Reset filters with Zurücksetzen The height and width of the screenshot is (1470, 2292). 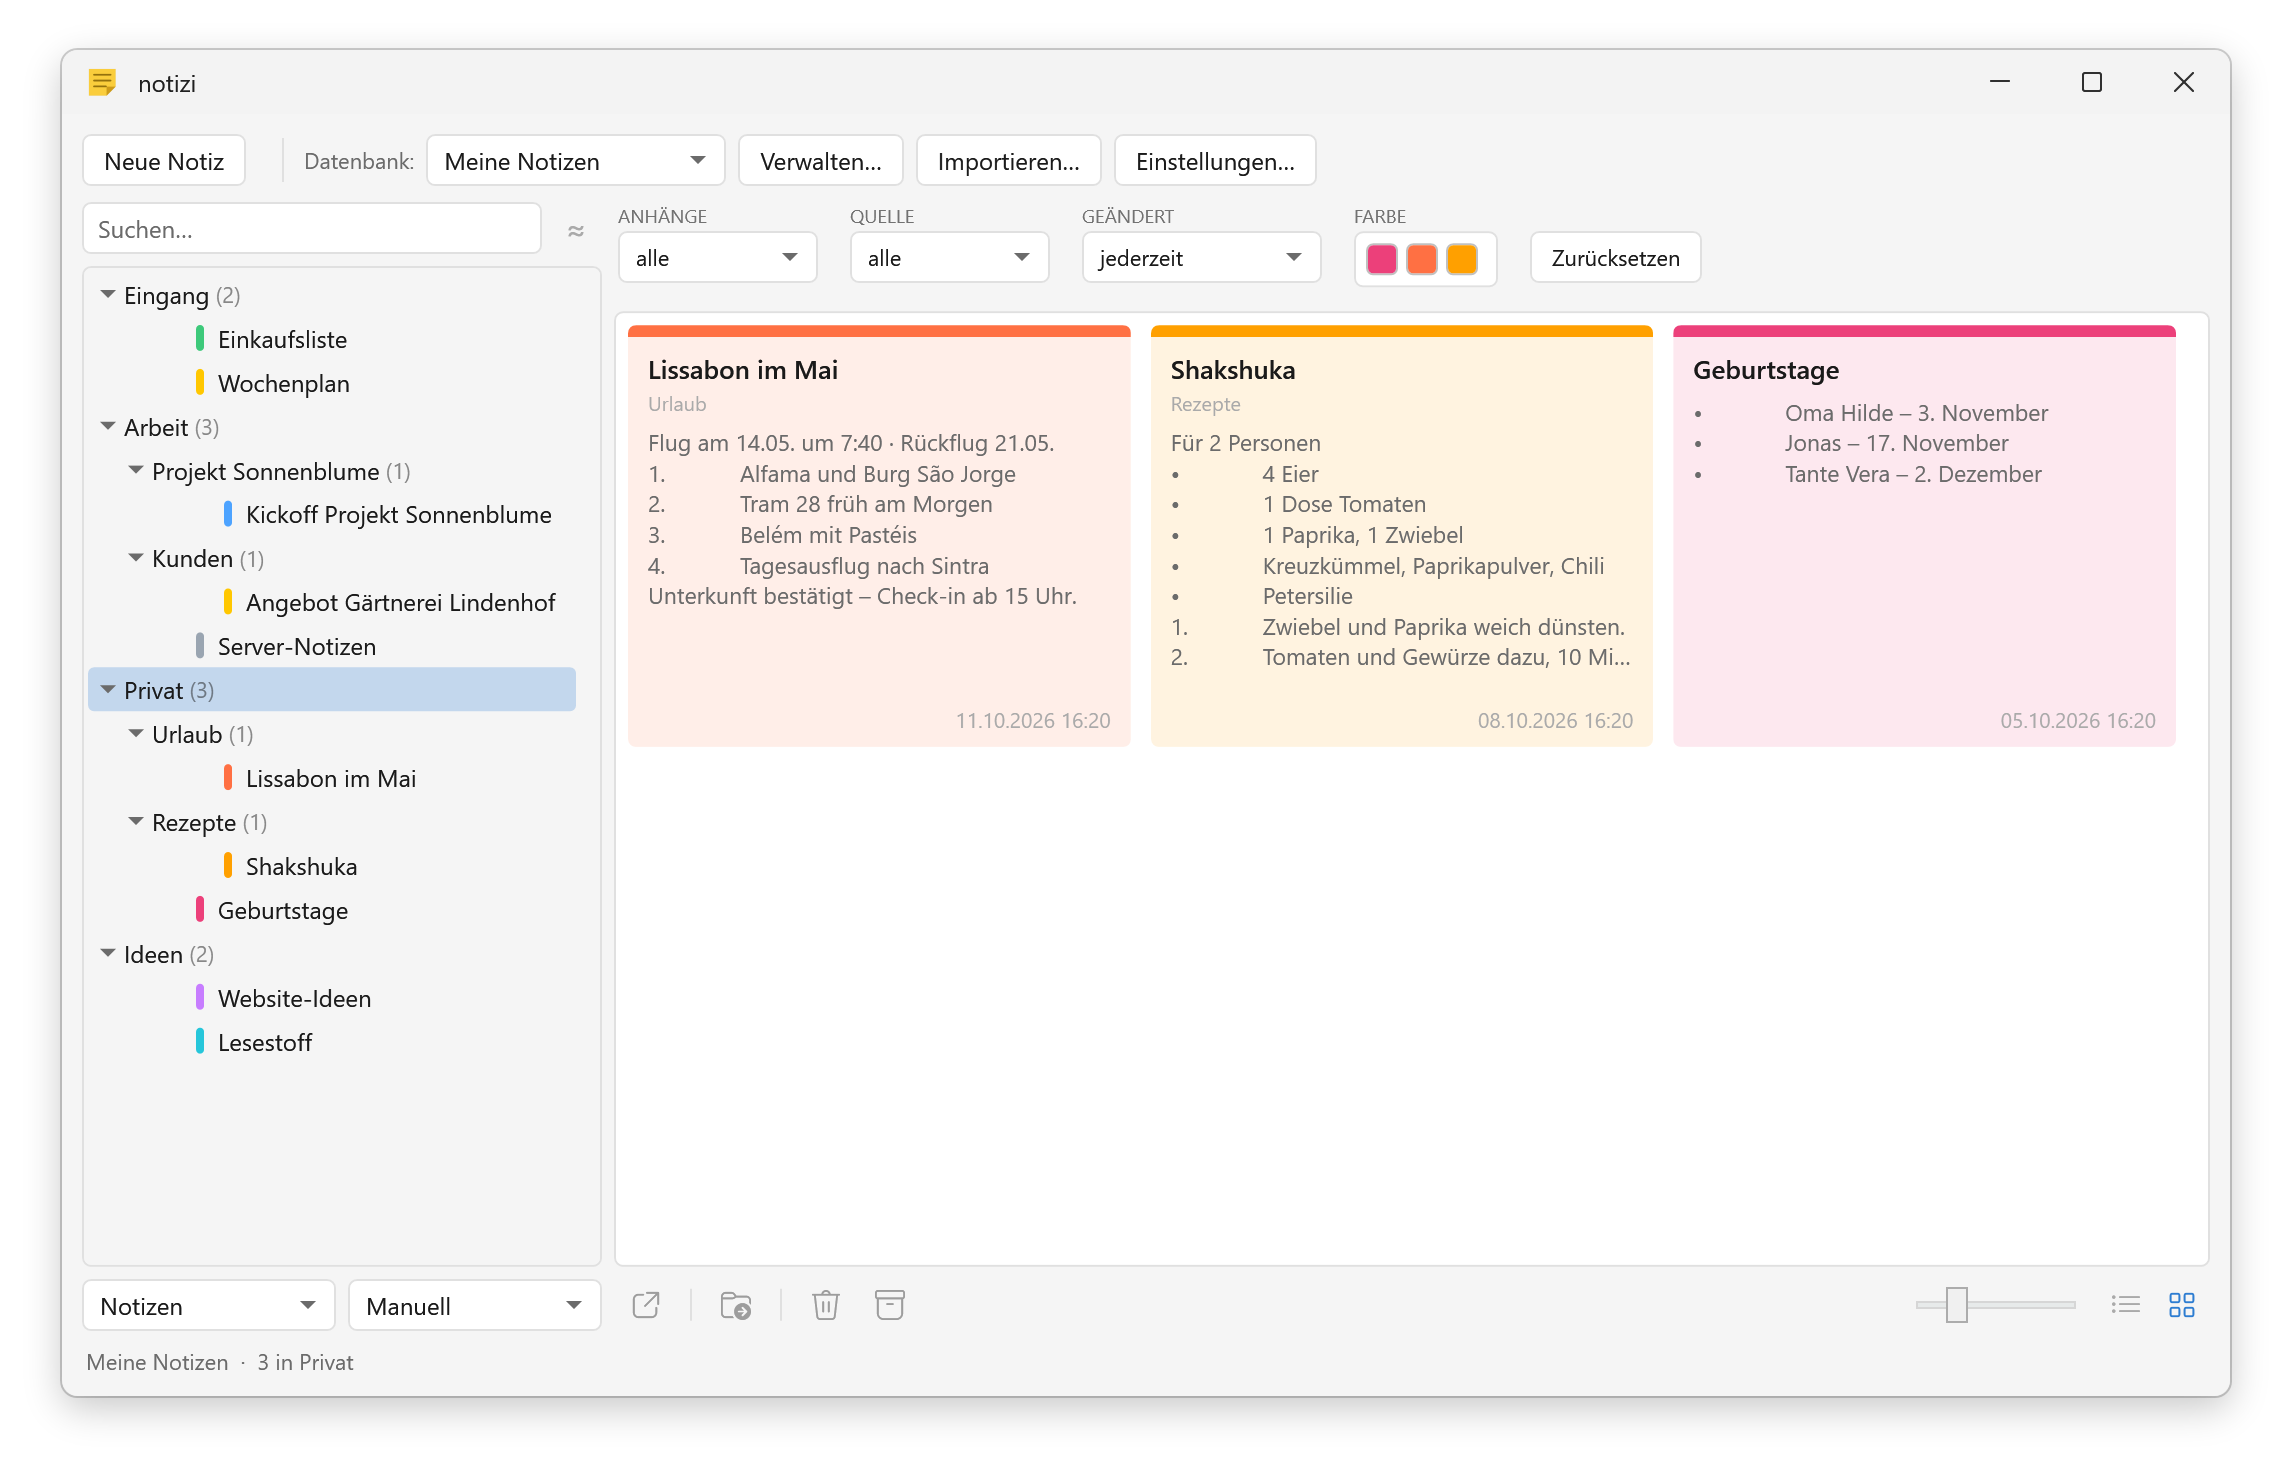point(1615,258)
